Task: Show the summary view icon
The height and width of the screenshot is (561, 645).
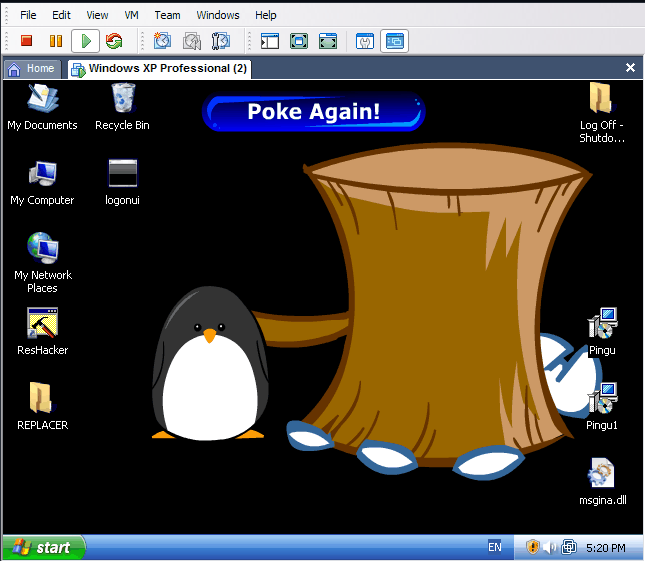Action: 365,41
